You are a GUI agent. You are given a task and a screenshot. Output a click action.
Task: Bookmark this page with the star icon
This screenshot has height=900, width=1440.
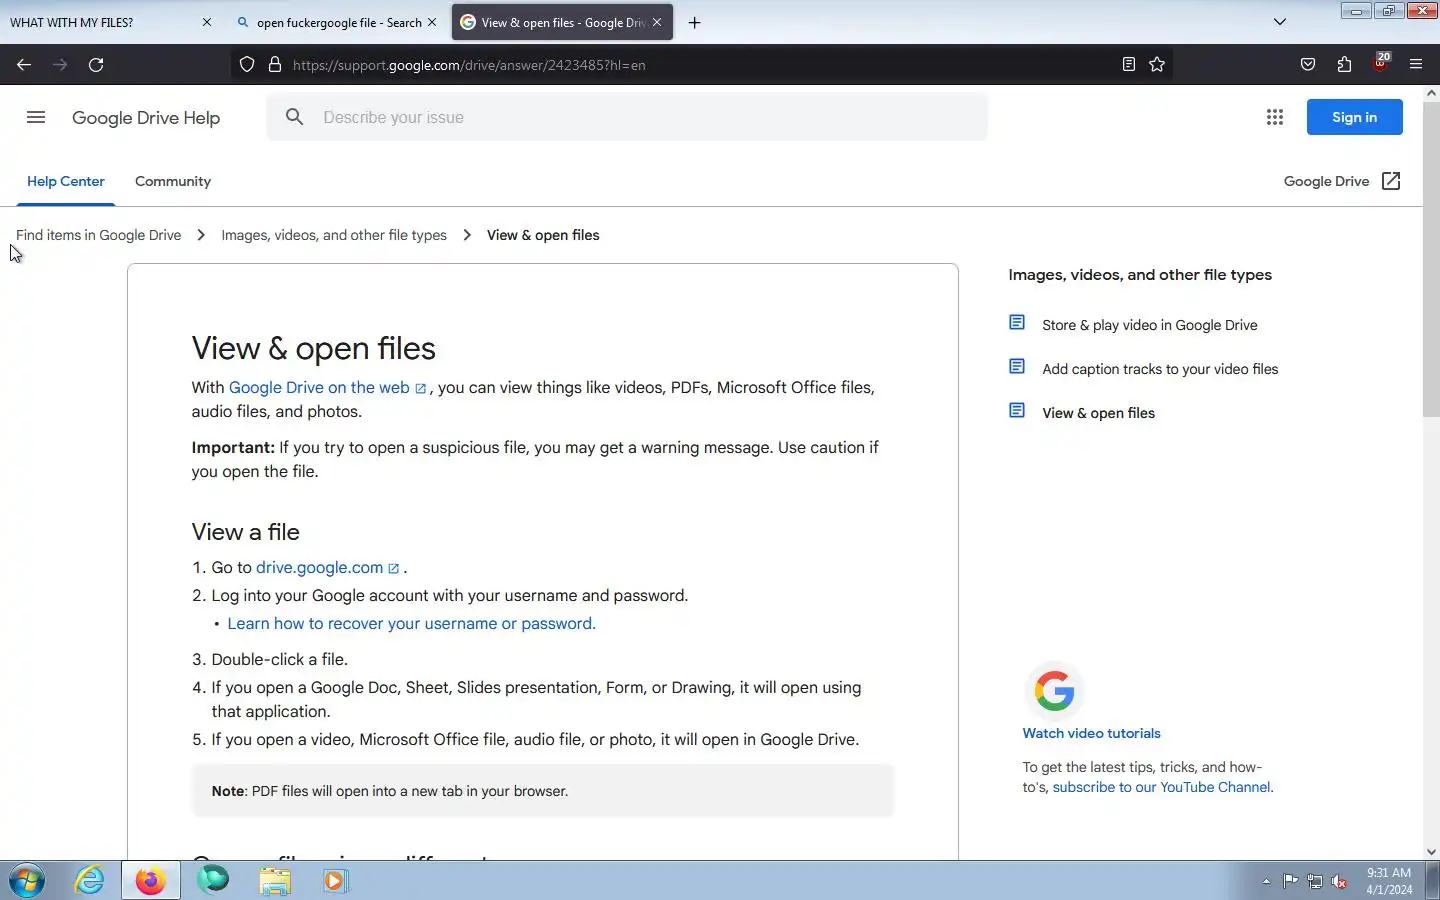[x=1157, y=65]
